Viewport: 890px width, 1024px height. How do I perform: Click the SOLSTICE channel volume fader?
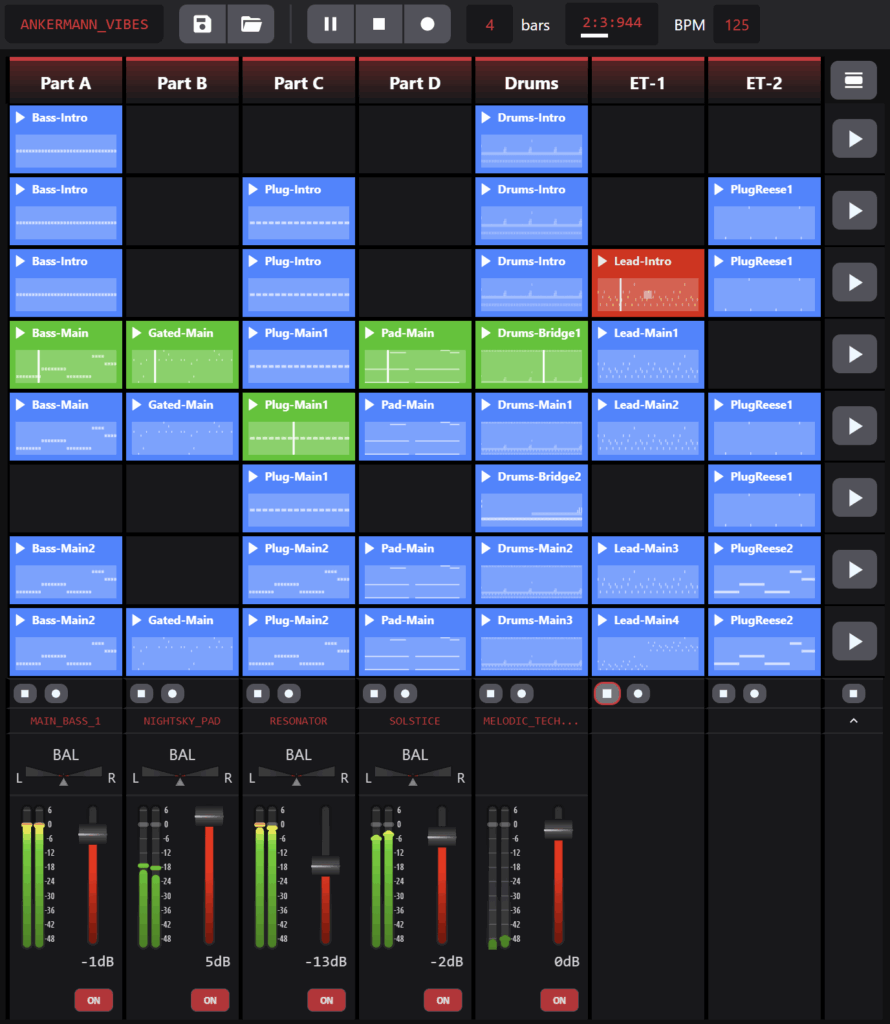442,837
